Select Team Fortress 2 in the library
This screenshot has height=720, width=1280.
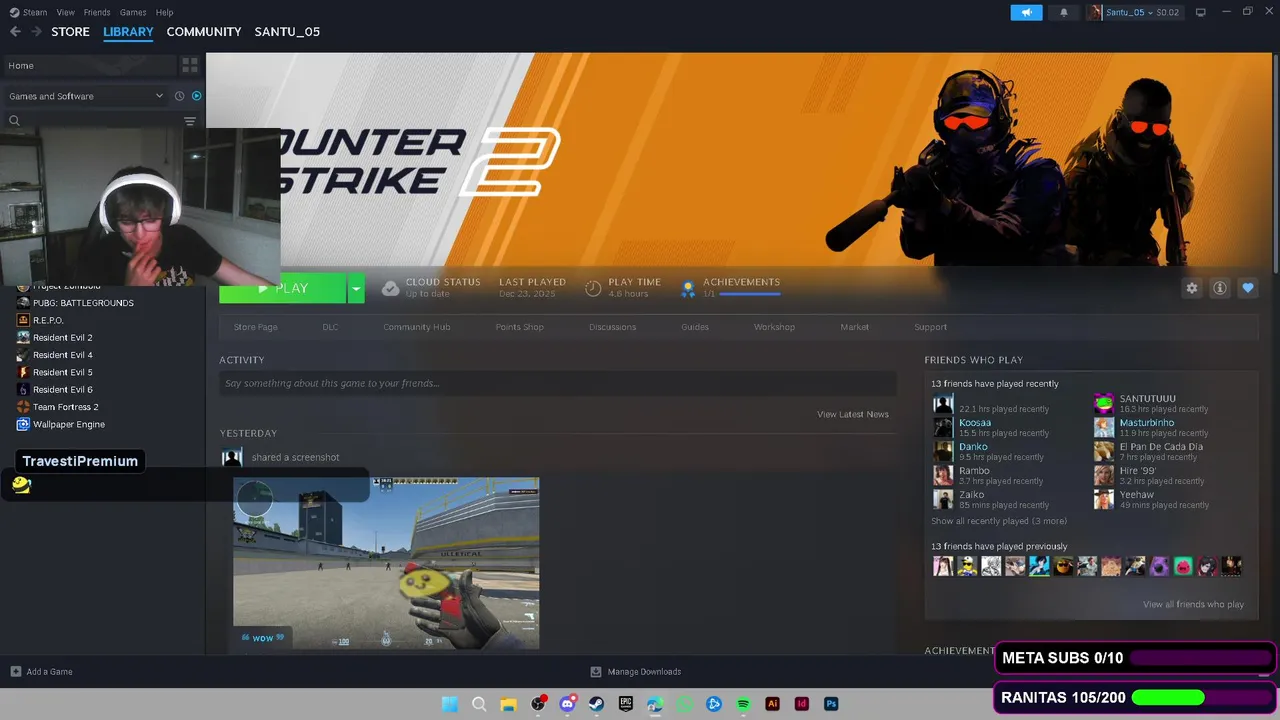pos(65,407)
